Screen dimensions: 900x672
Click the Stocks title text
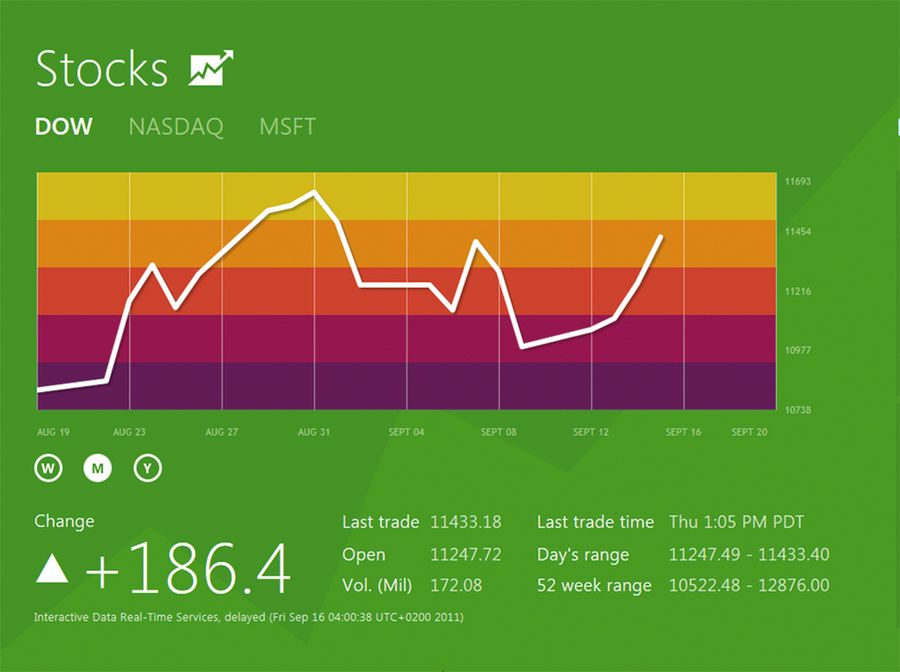(x=102, y=68)
